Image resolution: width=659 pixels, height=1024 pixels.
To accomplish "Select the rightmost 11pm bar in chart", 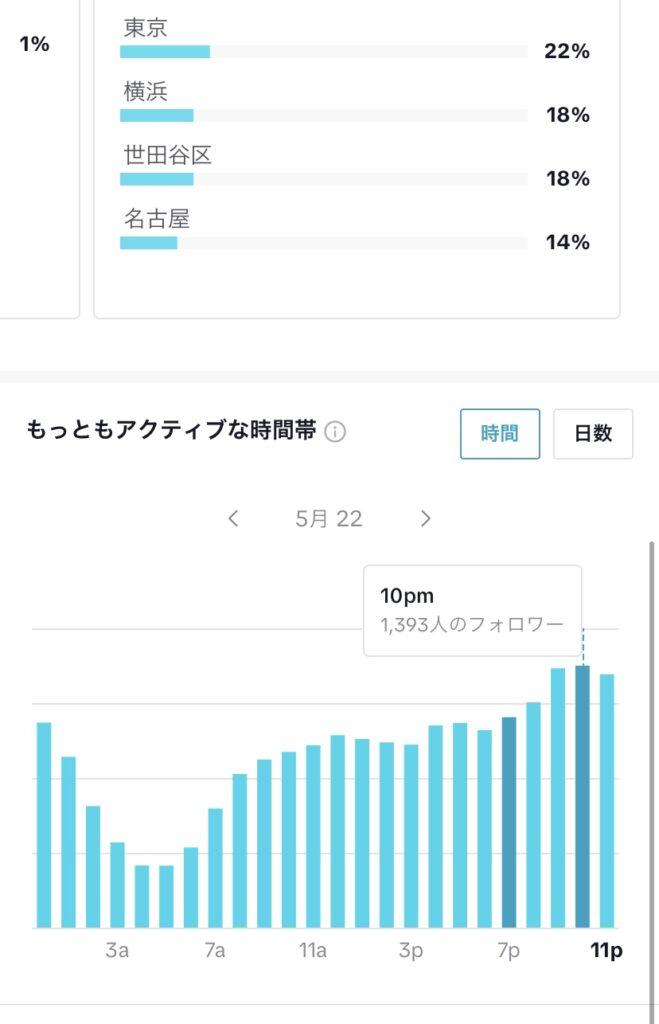I will 607,800.
